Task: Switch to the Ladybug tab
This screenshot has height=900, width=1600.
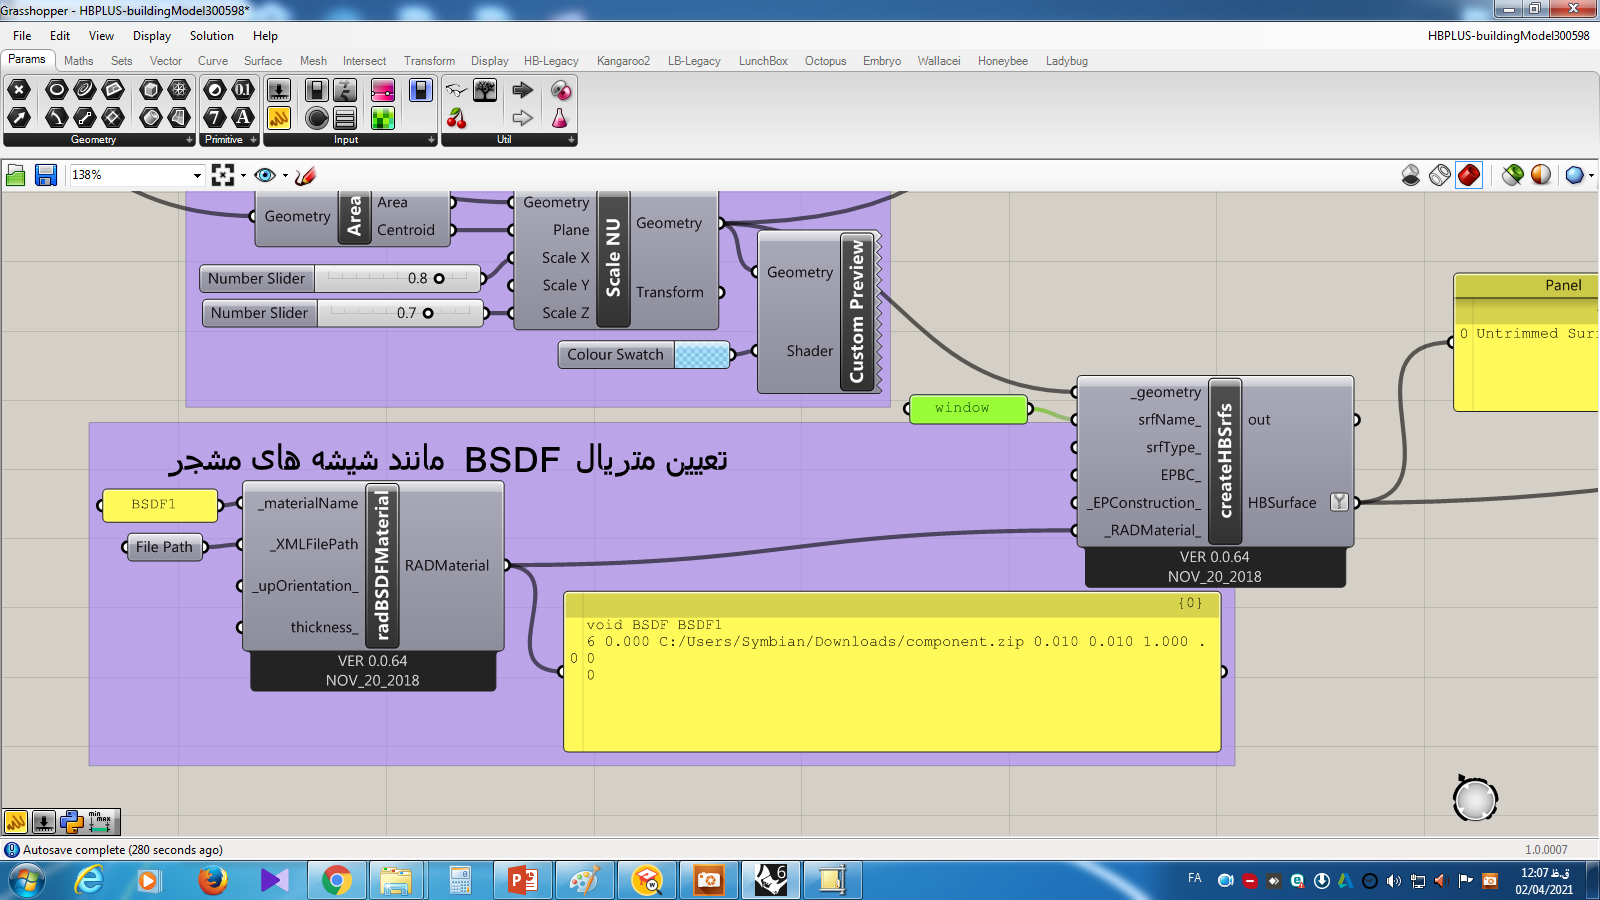Action: (x=1067, y=61)
